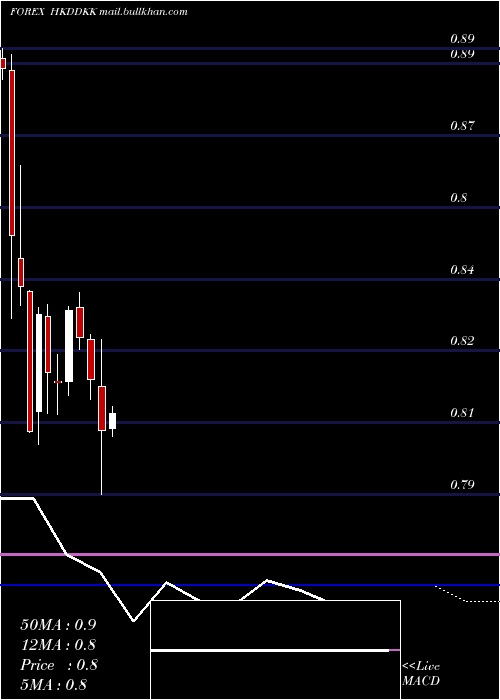Click the tallest red candlestick body
The image size is (500, 700).
tap(12, 153)
